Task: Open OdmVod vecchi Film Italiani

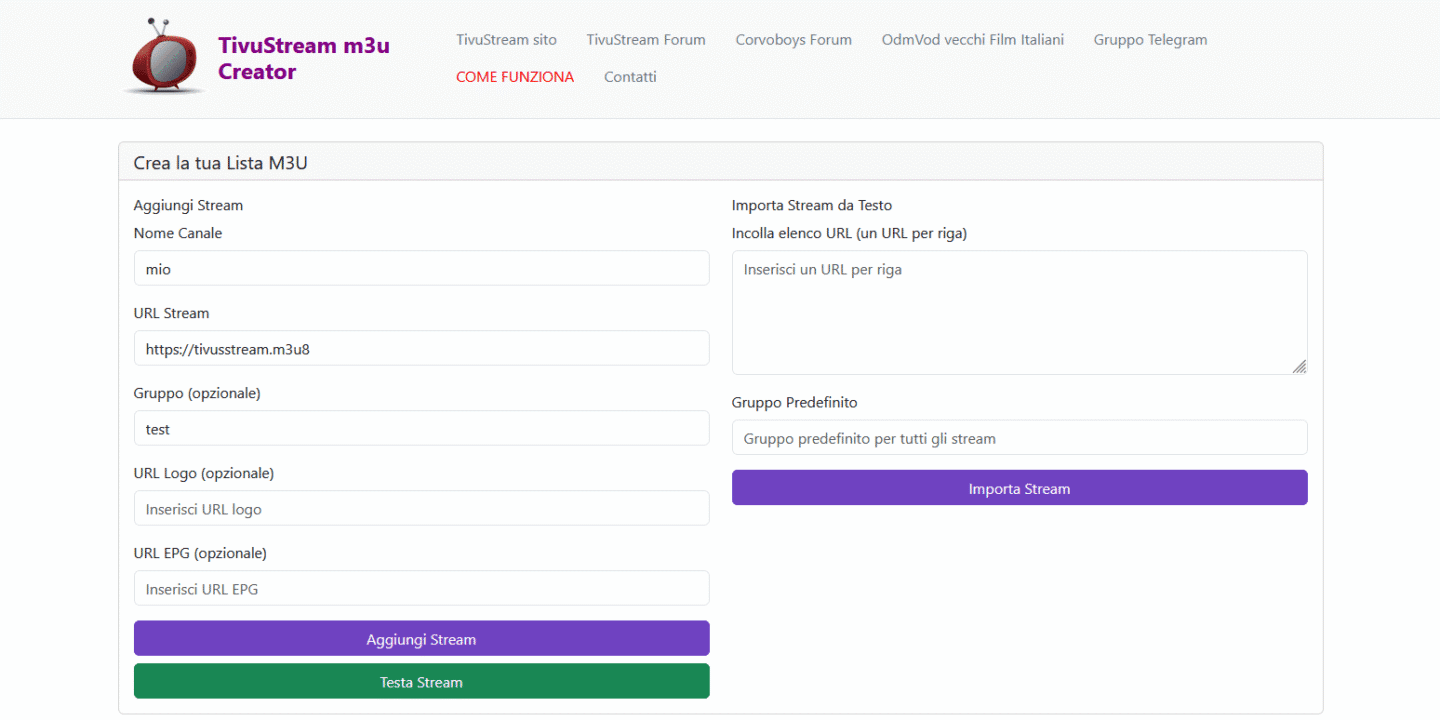Action: click(973, 40)
